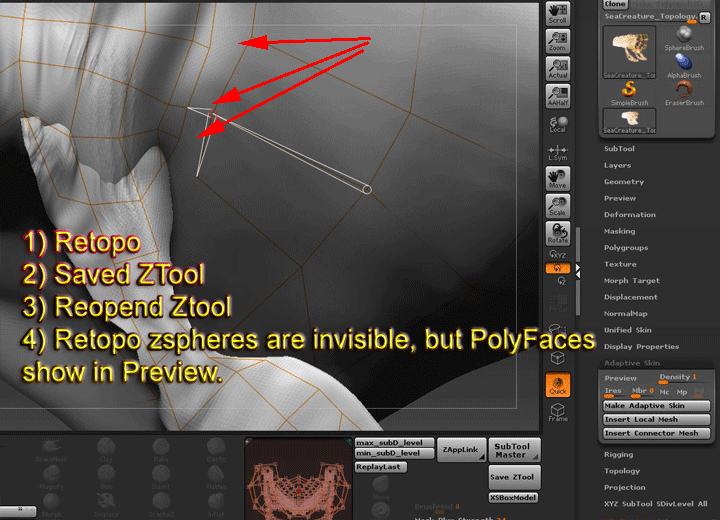Click Insert Local Mesh button

[656, 420]
